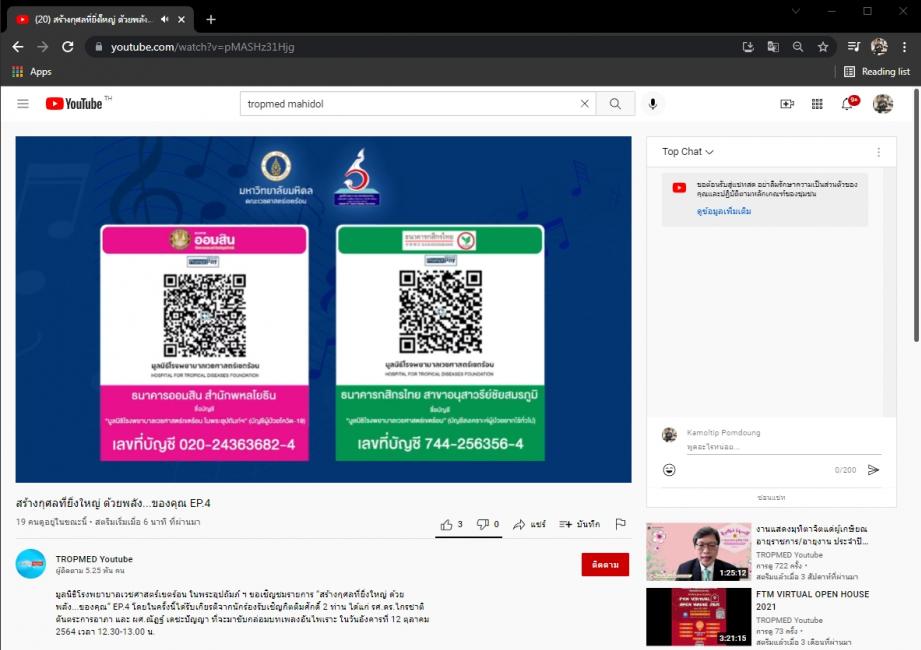
Task: Report the video with the flag icon
Action: coord(620,524)
